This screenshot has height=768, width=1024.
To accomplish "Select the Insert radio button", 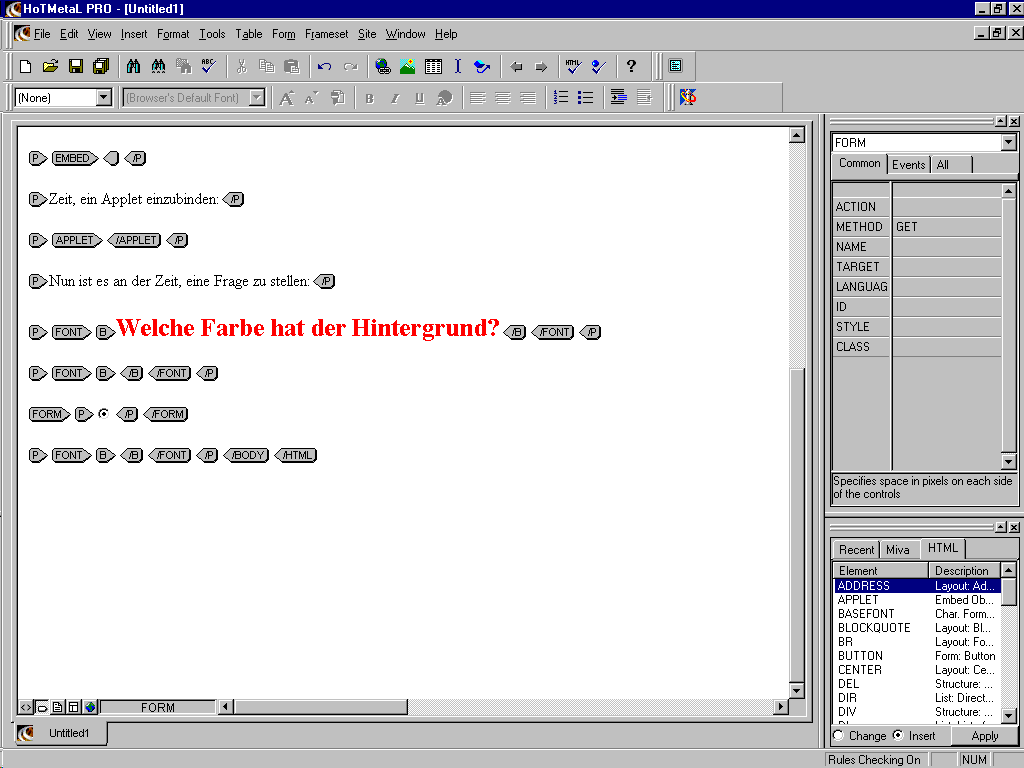I will [x=898, y=735].
